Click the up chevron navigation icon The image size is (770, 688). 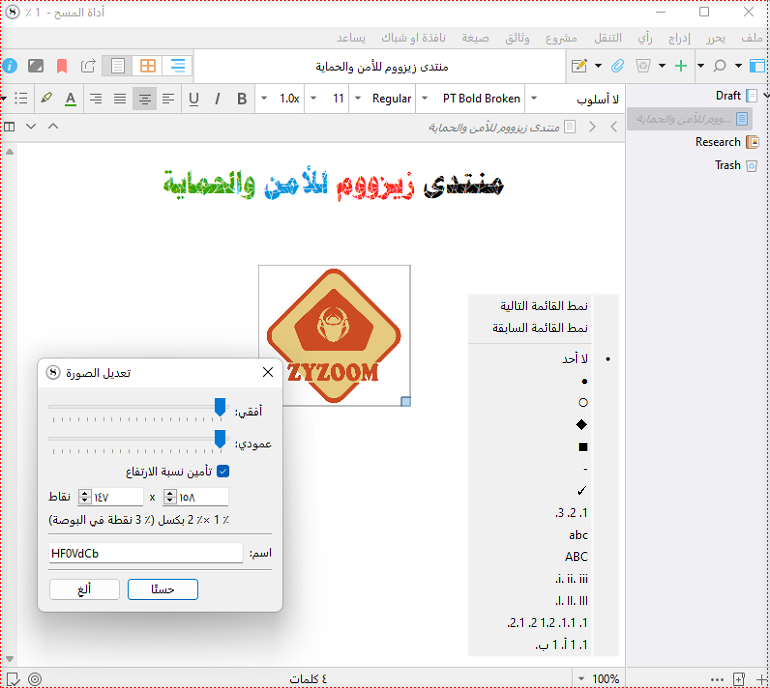[x=53, y=126]
